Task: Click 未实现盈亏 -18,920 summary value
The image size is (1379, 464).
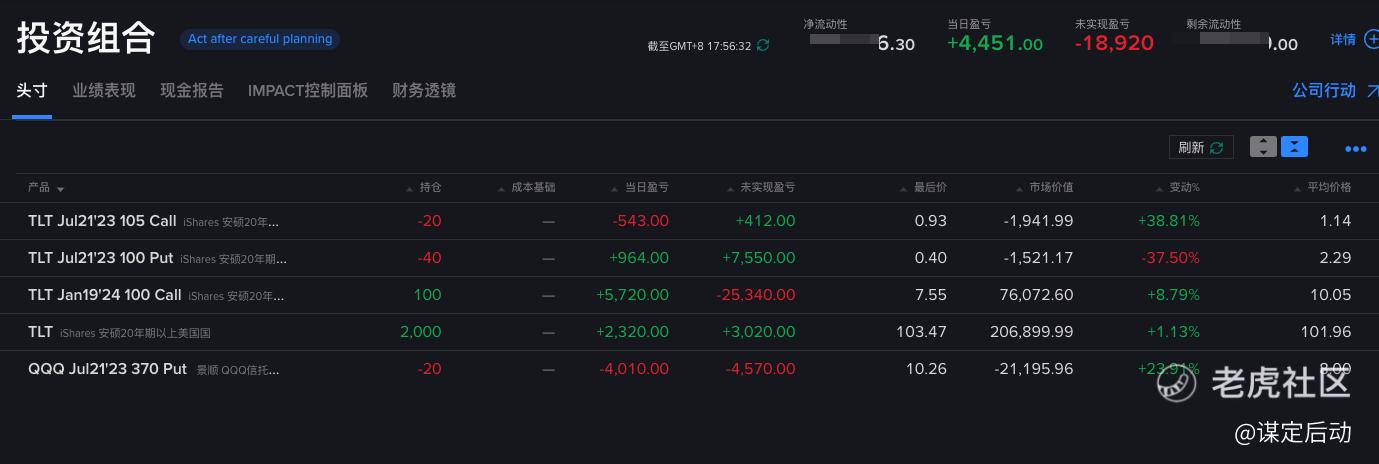Action: click(x=1114, y=43)
